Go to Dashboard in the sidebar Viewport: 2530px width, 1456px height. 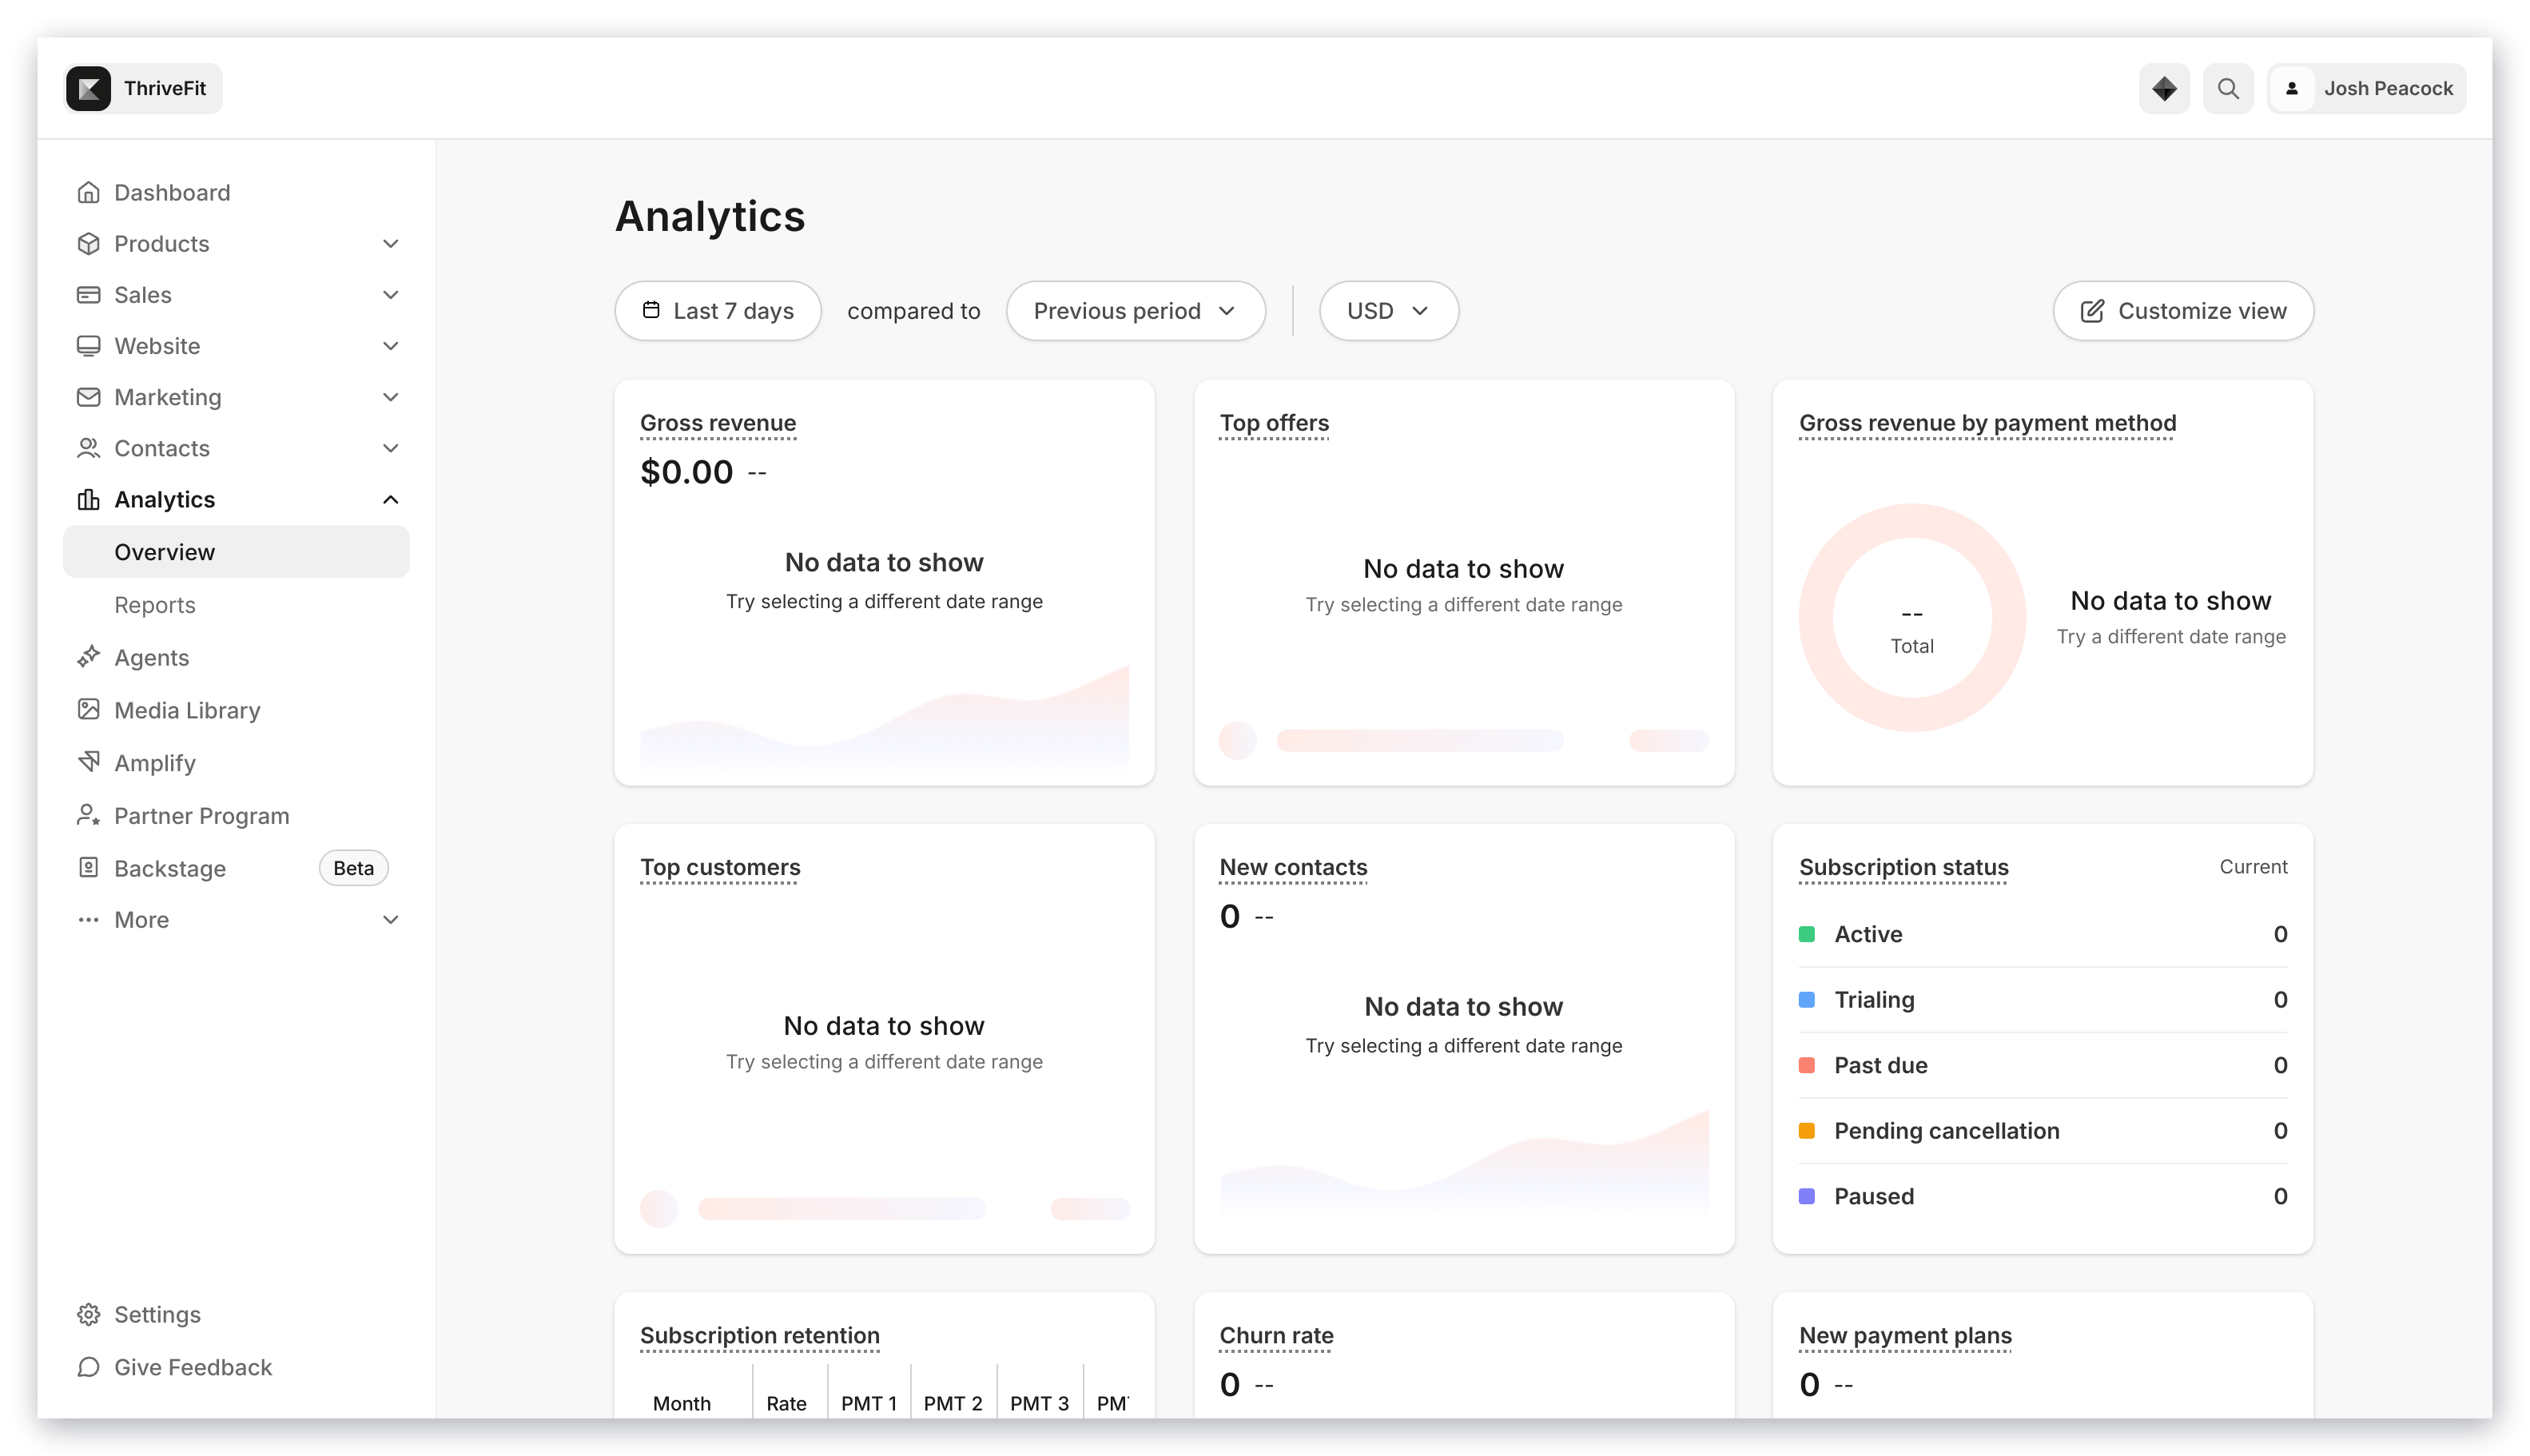click(172, 192)
